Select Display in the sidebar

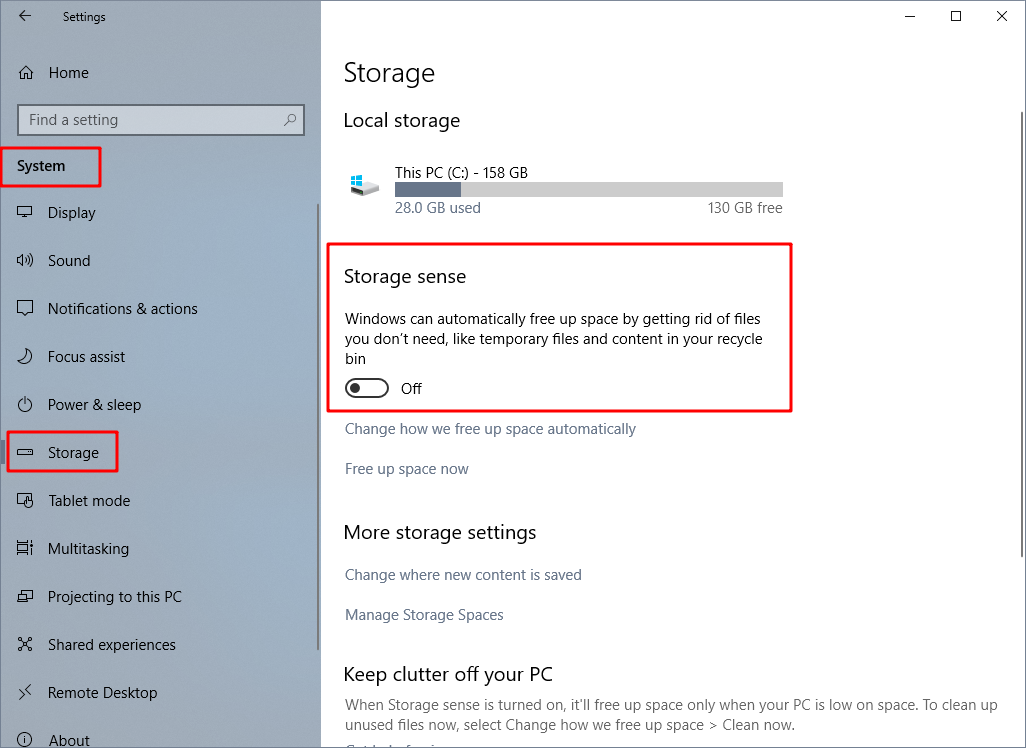(x=74, y=212)
